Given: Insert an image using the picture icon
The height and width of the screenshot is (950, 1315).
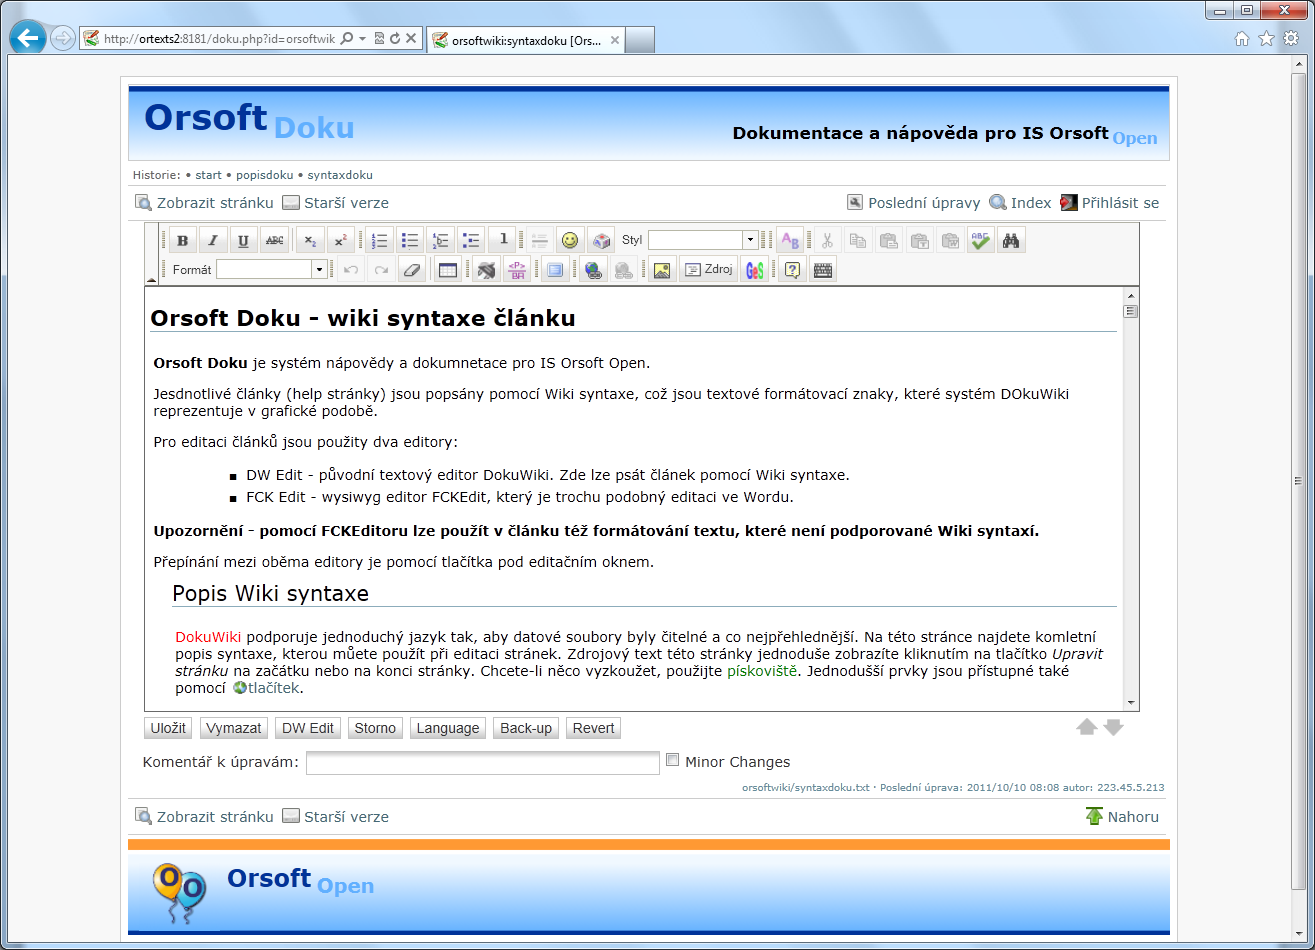Looking at the screenshot, I should click(661, 270).
